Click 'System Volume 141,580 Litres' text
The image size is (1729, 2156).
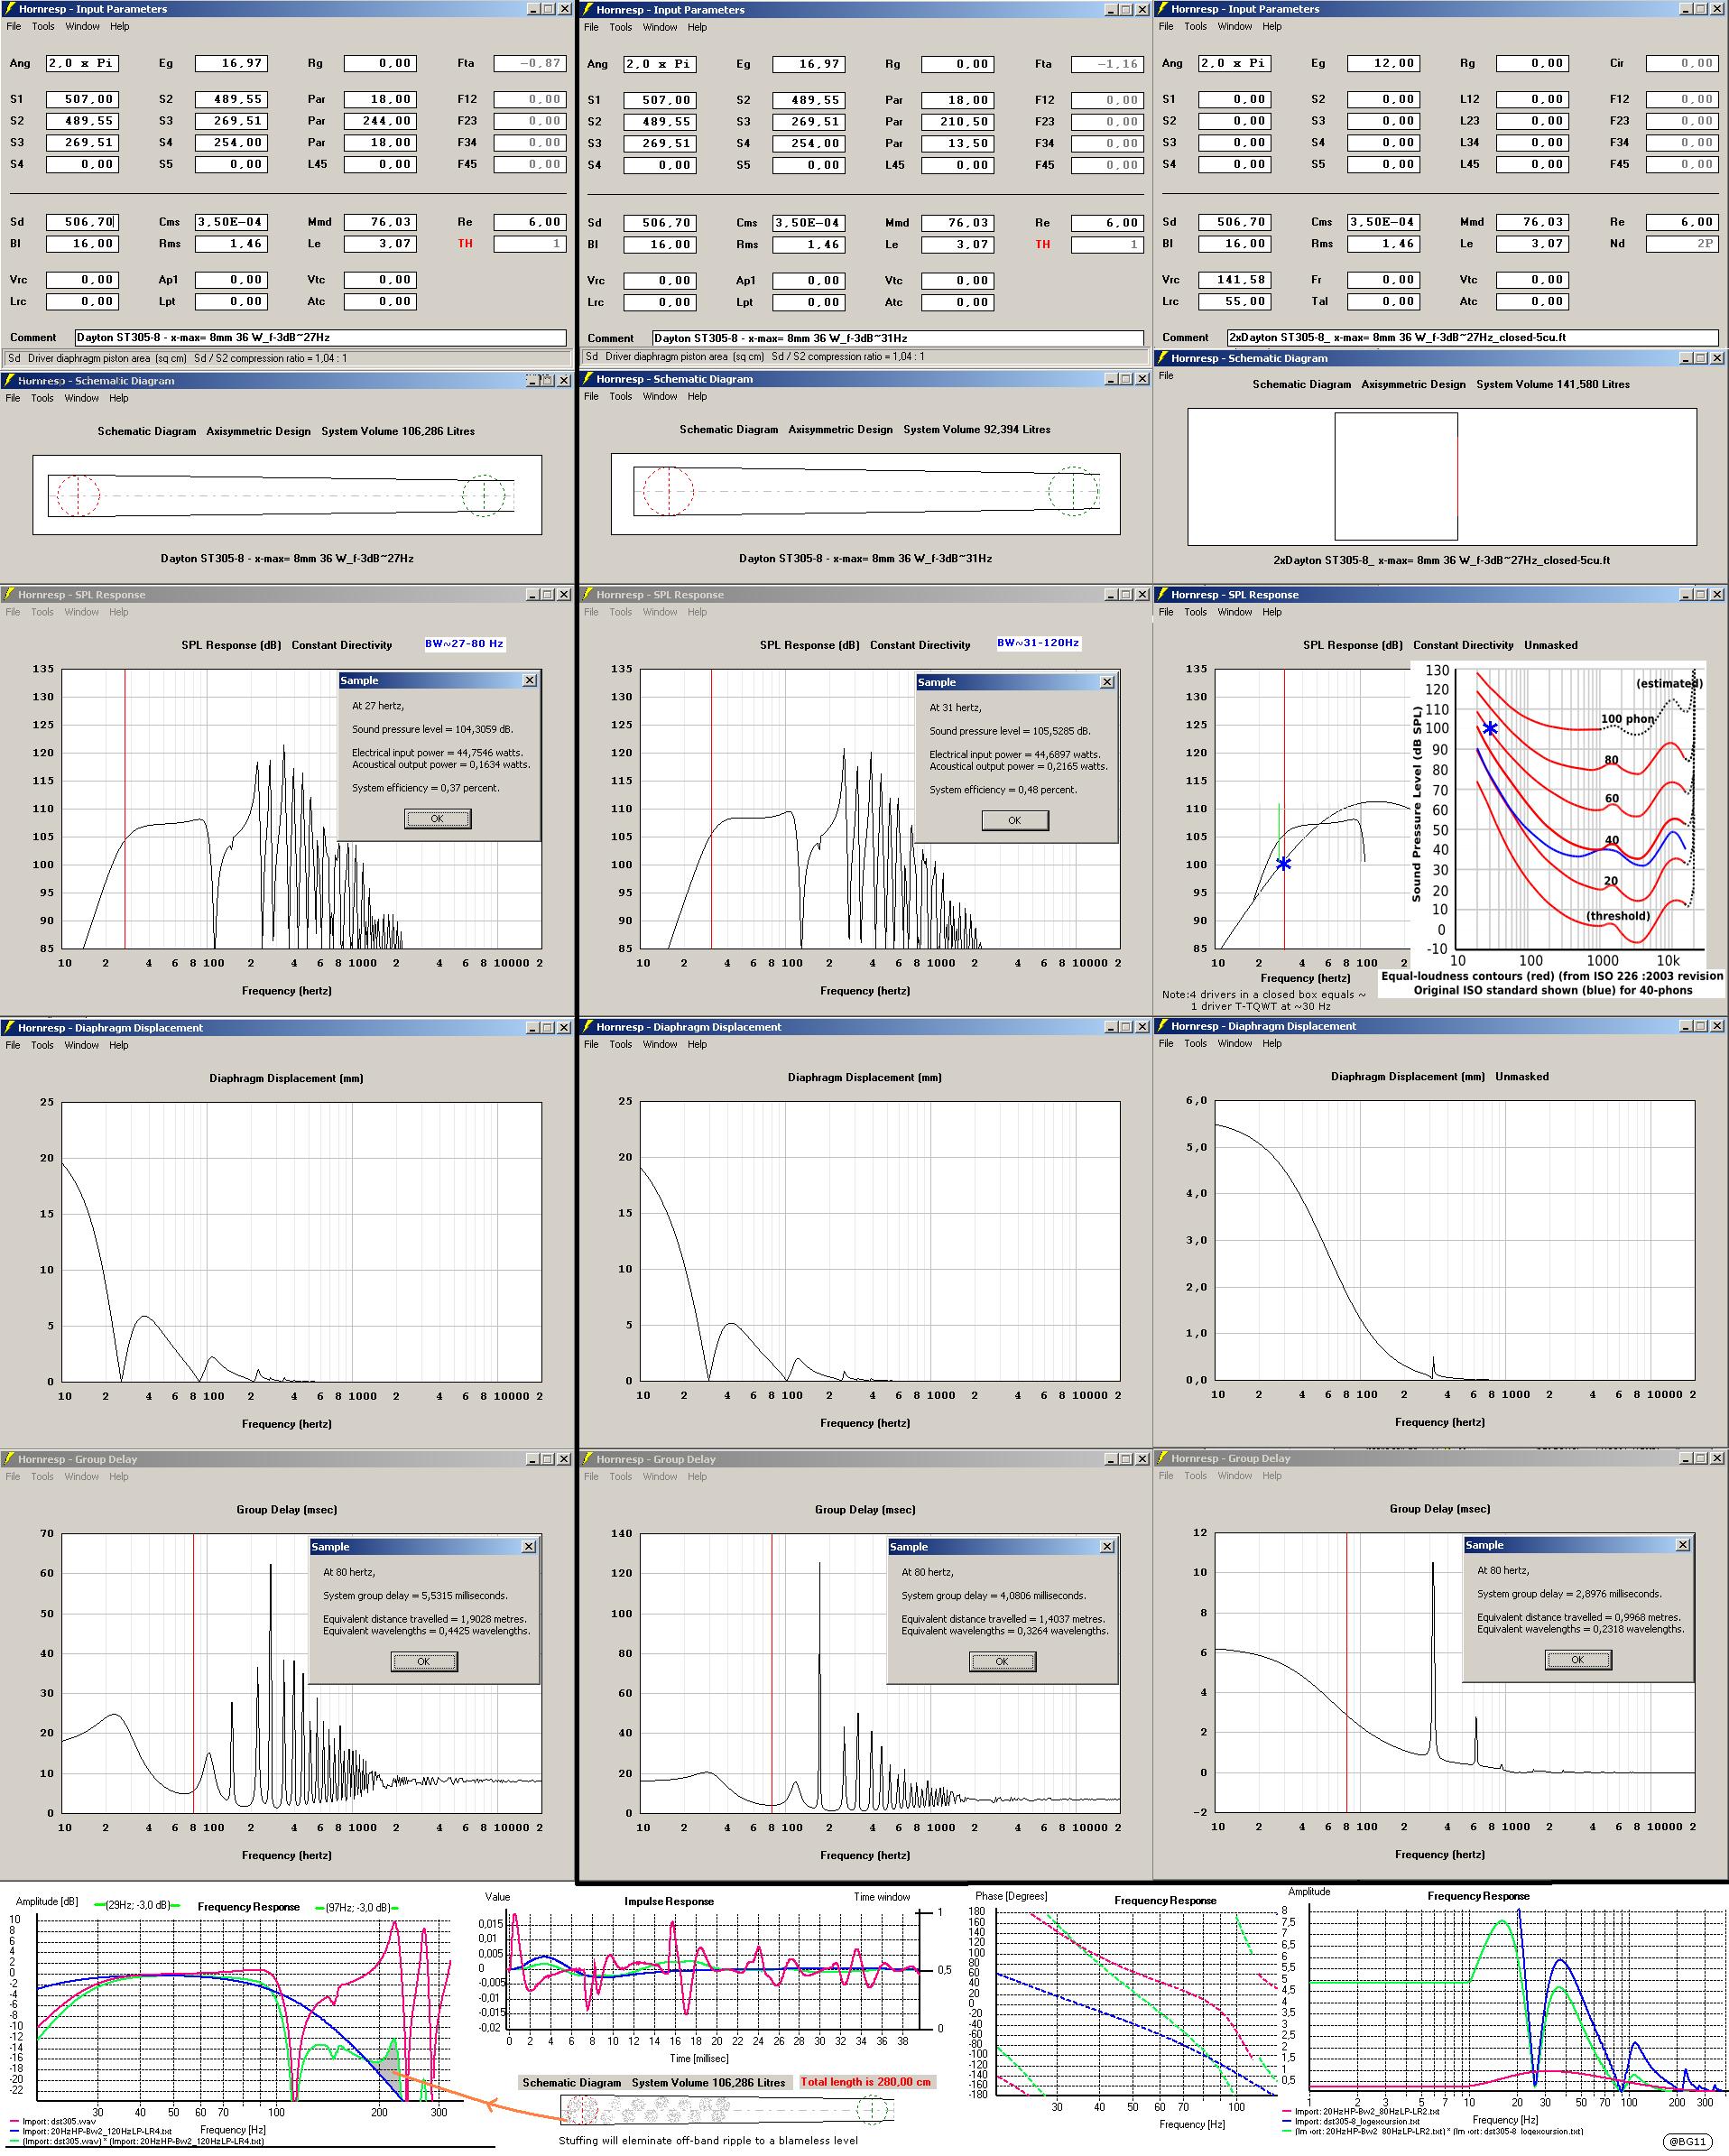[1552, 384]
